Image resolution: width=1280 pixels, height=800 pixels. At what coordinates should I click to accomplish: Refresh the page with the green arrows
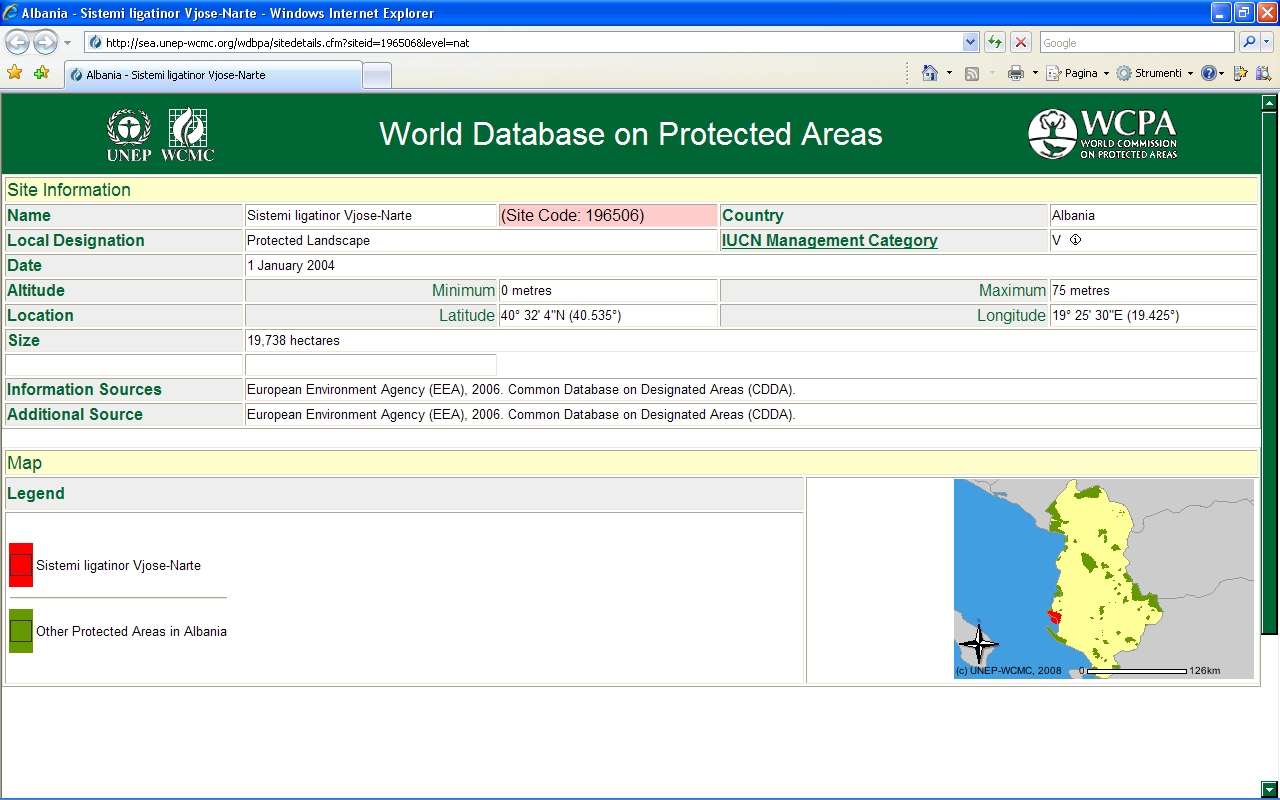click(995, 42)
